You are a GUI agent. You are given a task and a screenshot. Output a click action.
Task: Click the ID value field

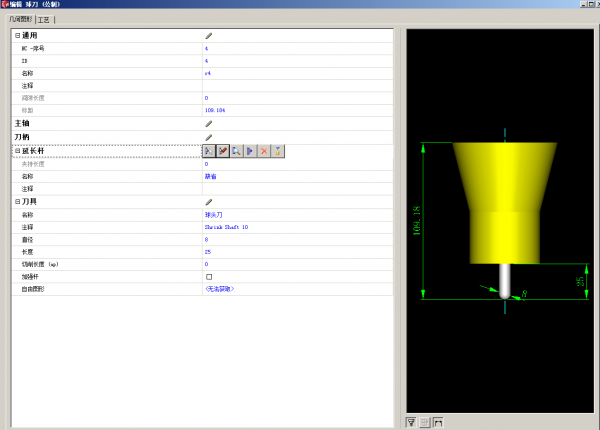pyautogui.click(x=297, y=61)
